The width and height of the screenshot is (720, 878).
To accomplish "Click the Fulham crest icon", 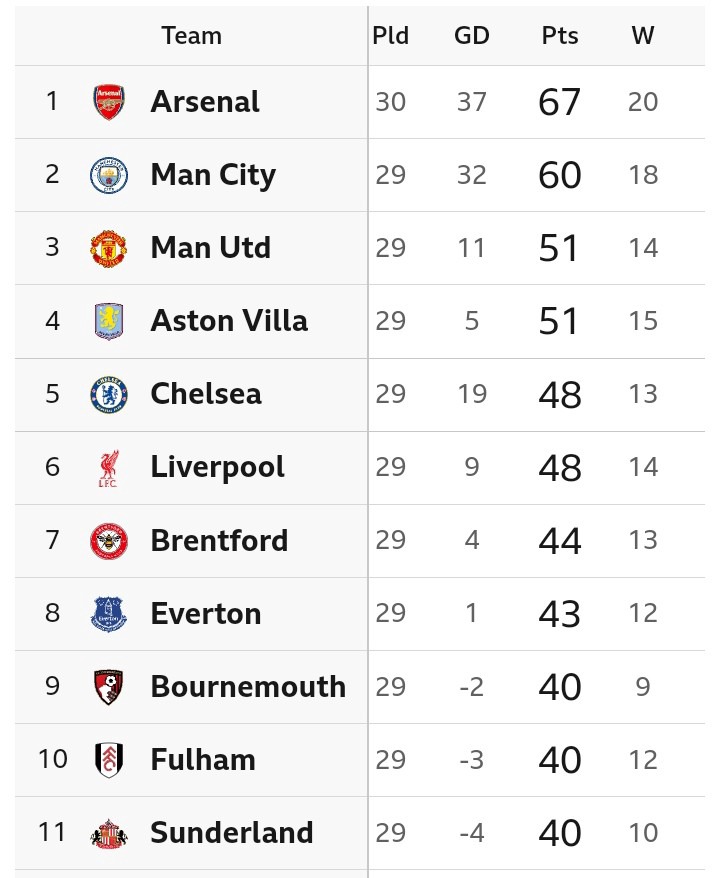I will tap(108, 760).
